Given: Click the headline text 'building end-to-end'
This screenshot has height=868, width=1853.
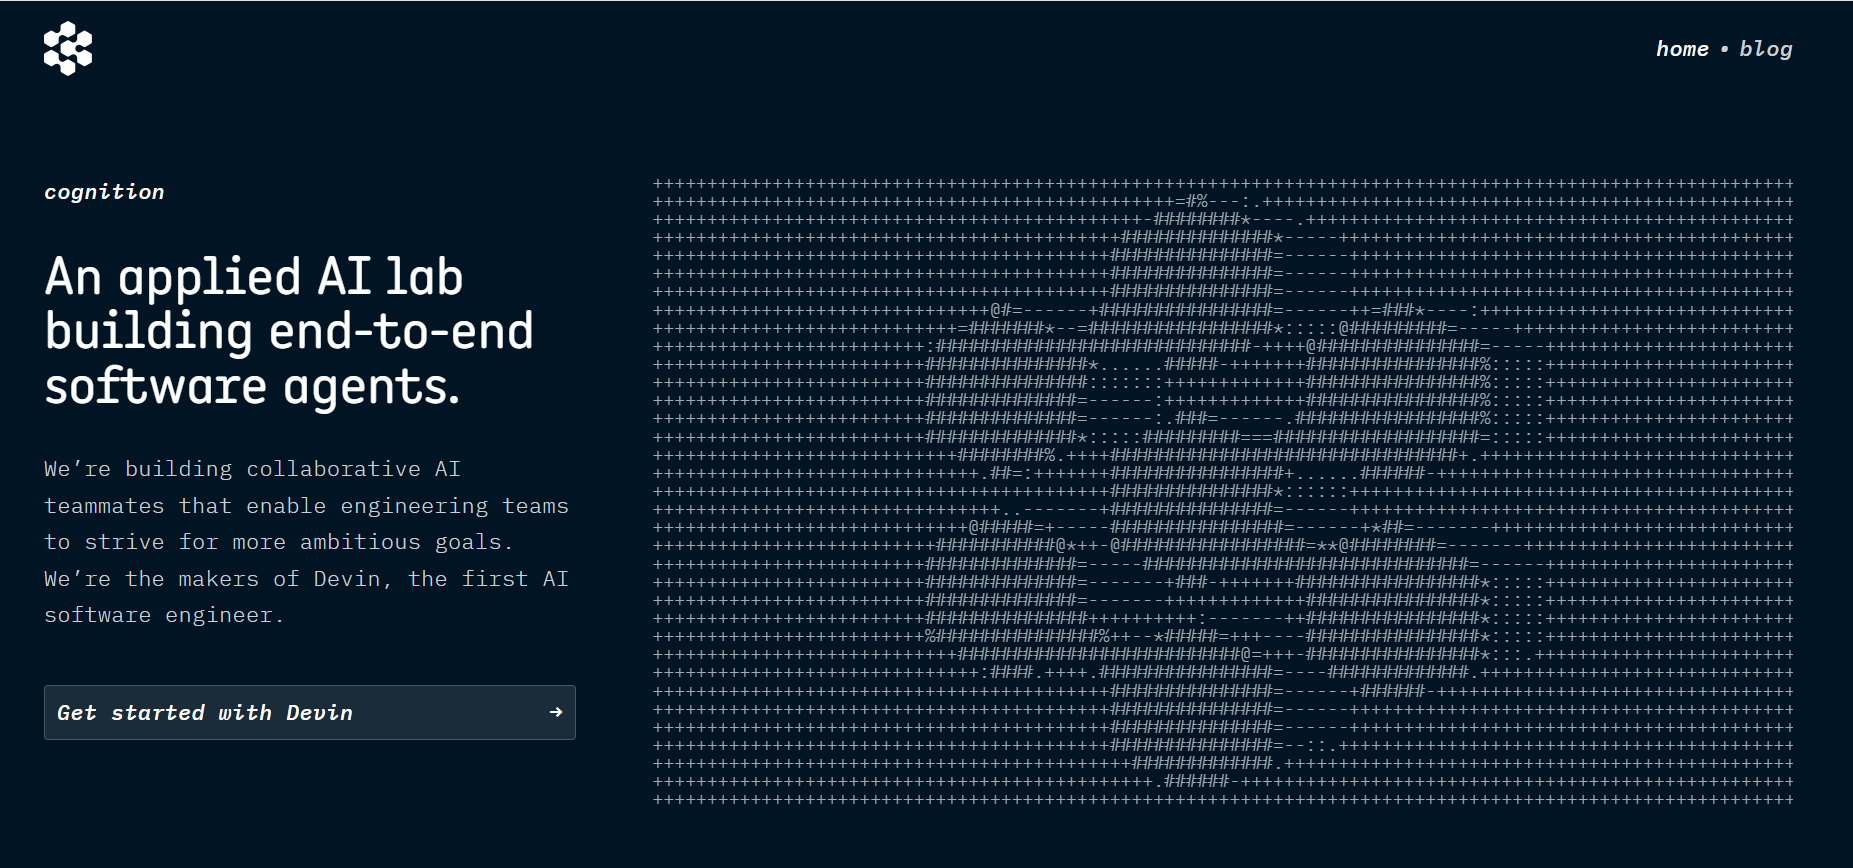Looking at the screenshot, I should 289,331.
